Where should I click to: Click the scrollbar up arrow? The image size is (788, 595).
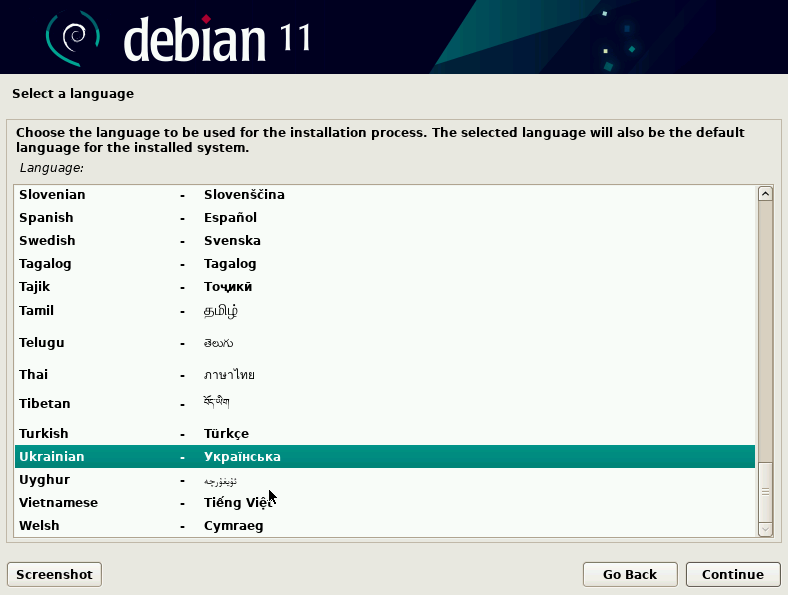click(x=765, y=194)
